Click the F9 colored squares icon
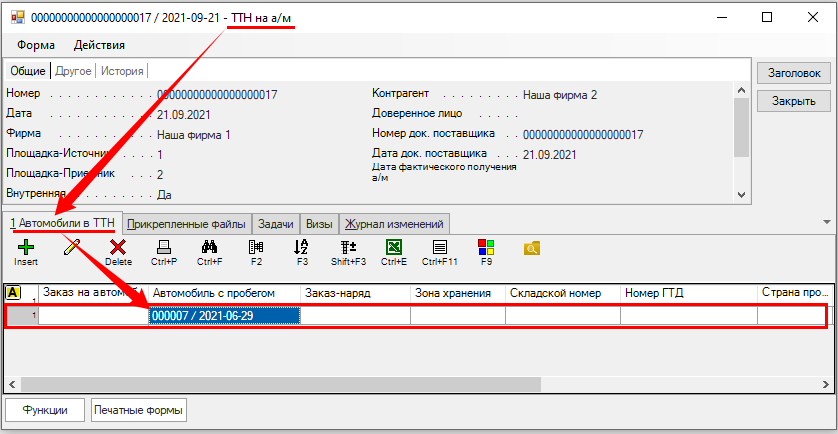This screenshot has height=434, width=838. tap(486, 246)
